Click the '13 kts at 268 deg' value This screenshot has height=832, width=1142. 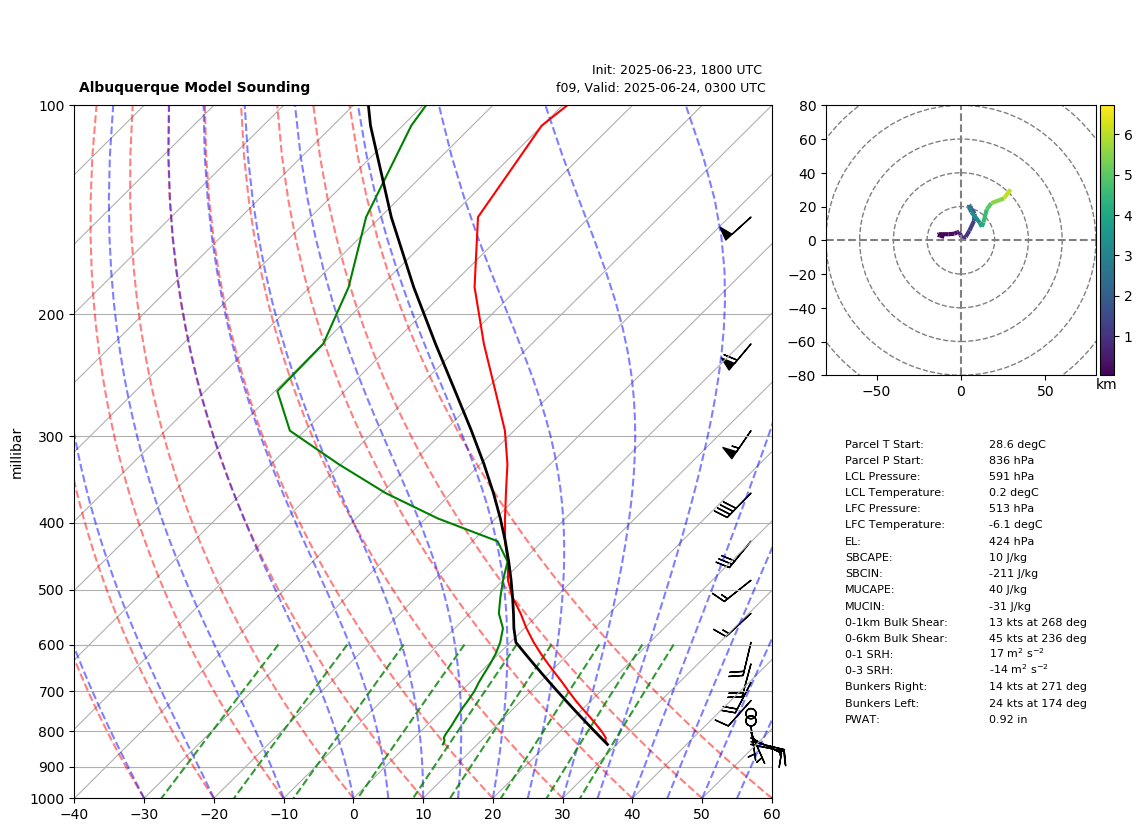click(x=1038, y=622)
